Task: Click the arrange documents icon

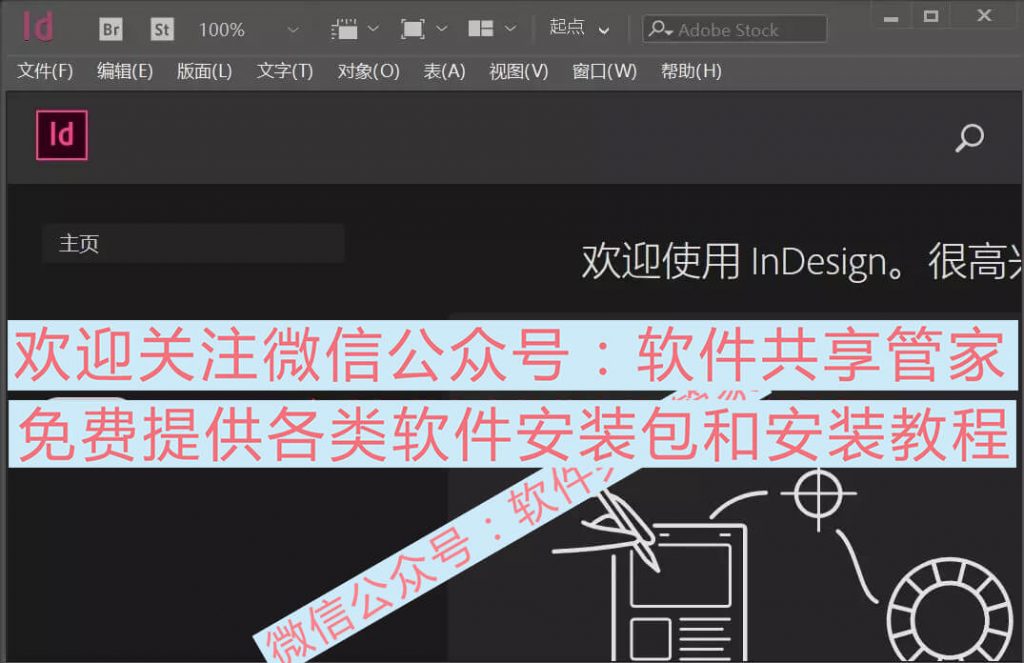Action: pos(481,29)
